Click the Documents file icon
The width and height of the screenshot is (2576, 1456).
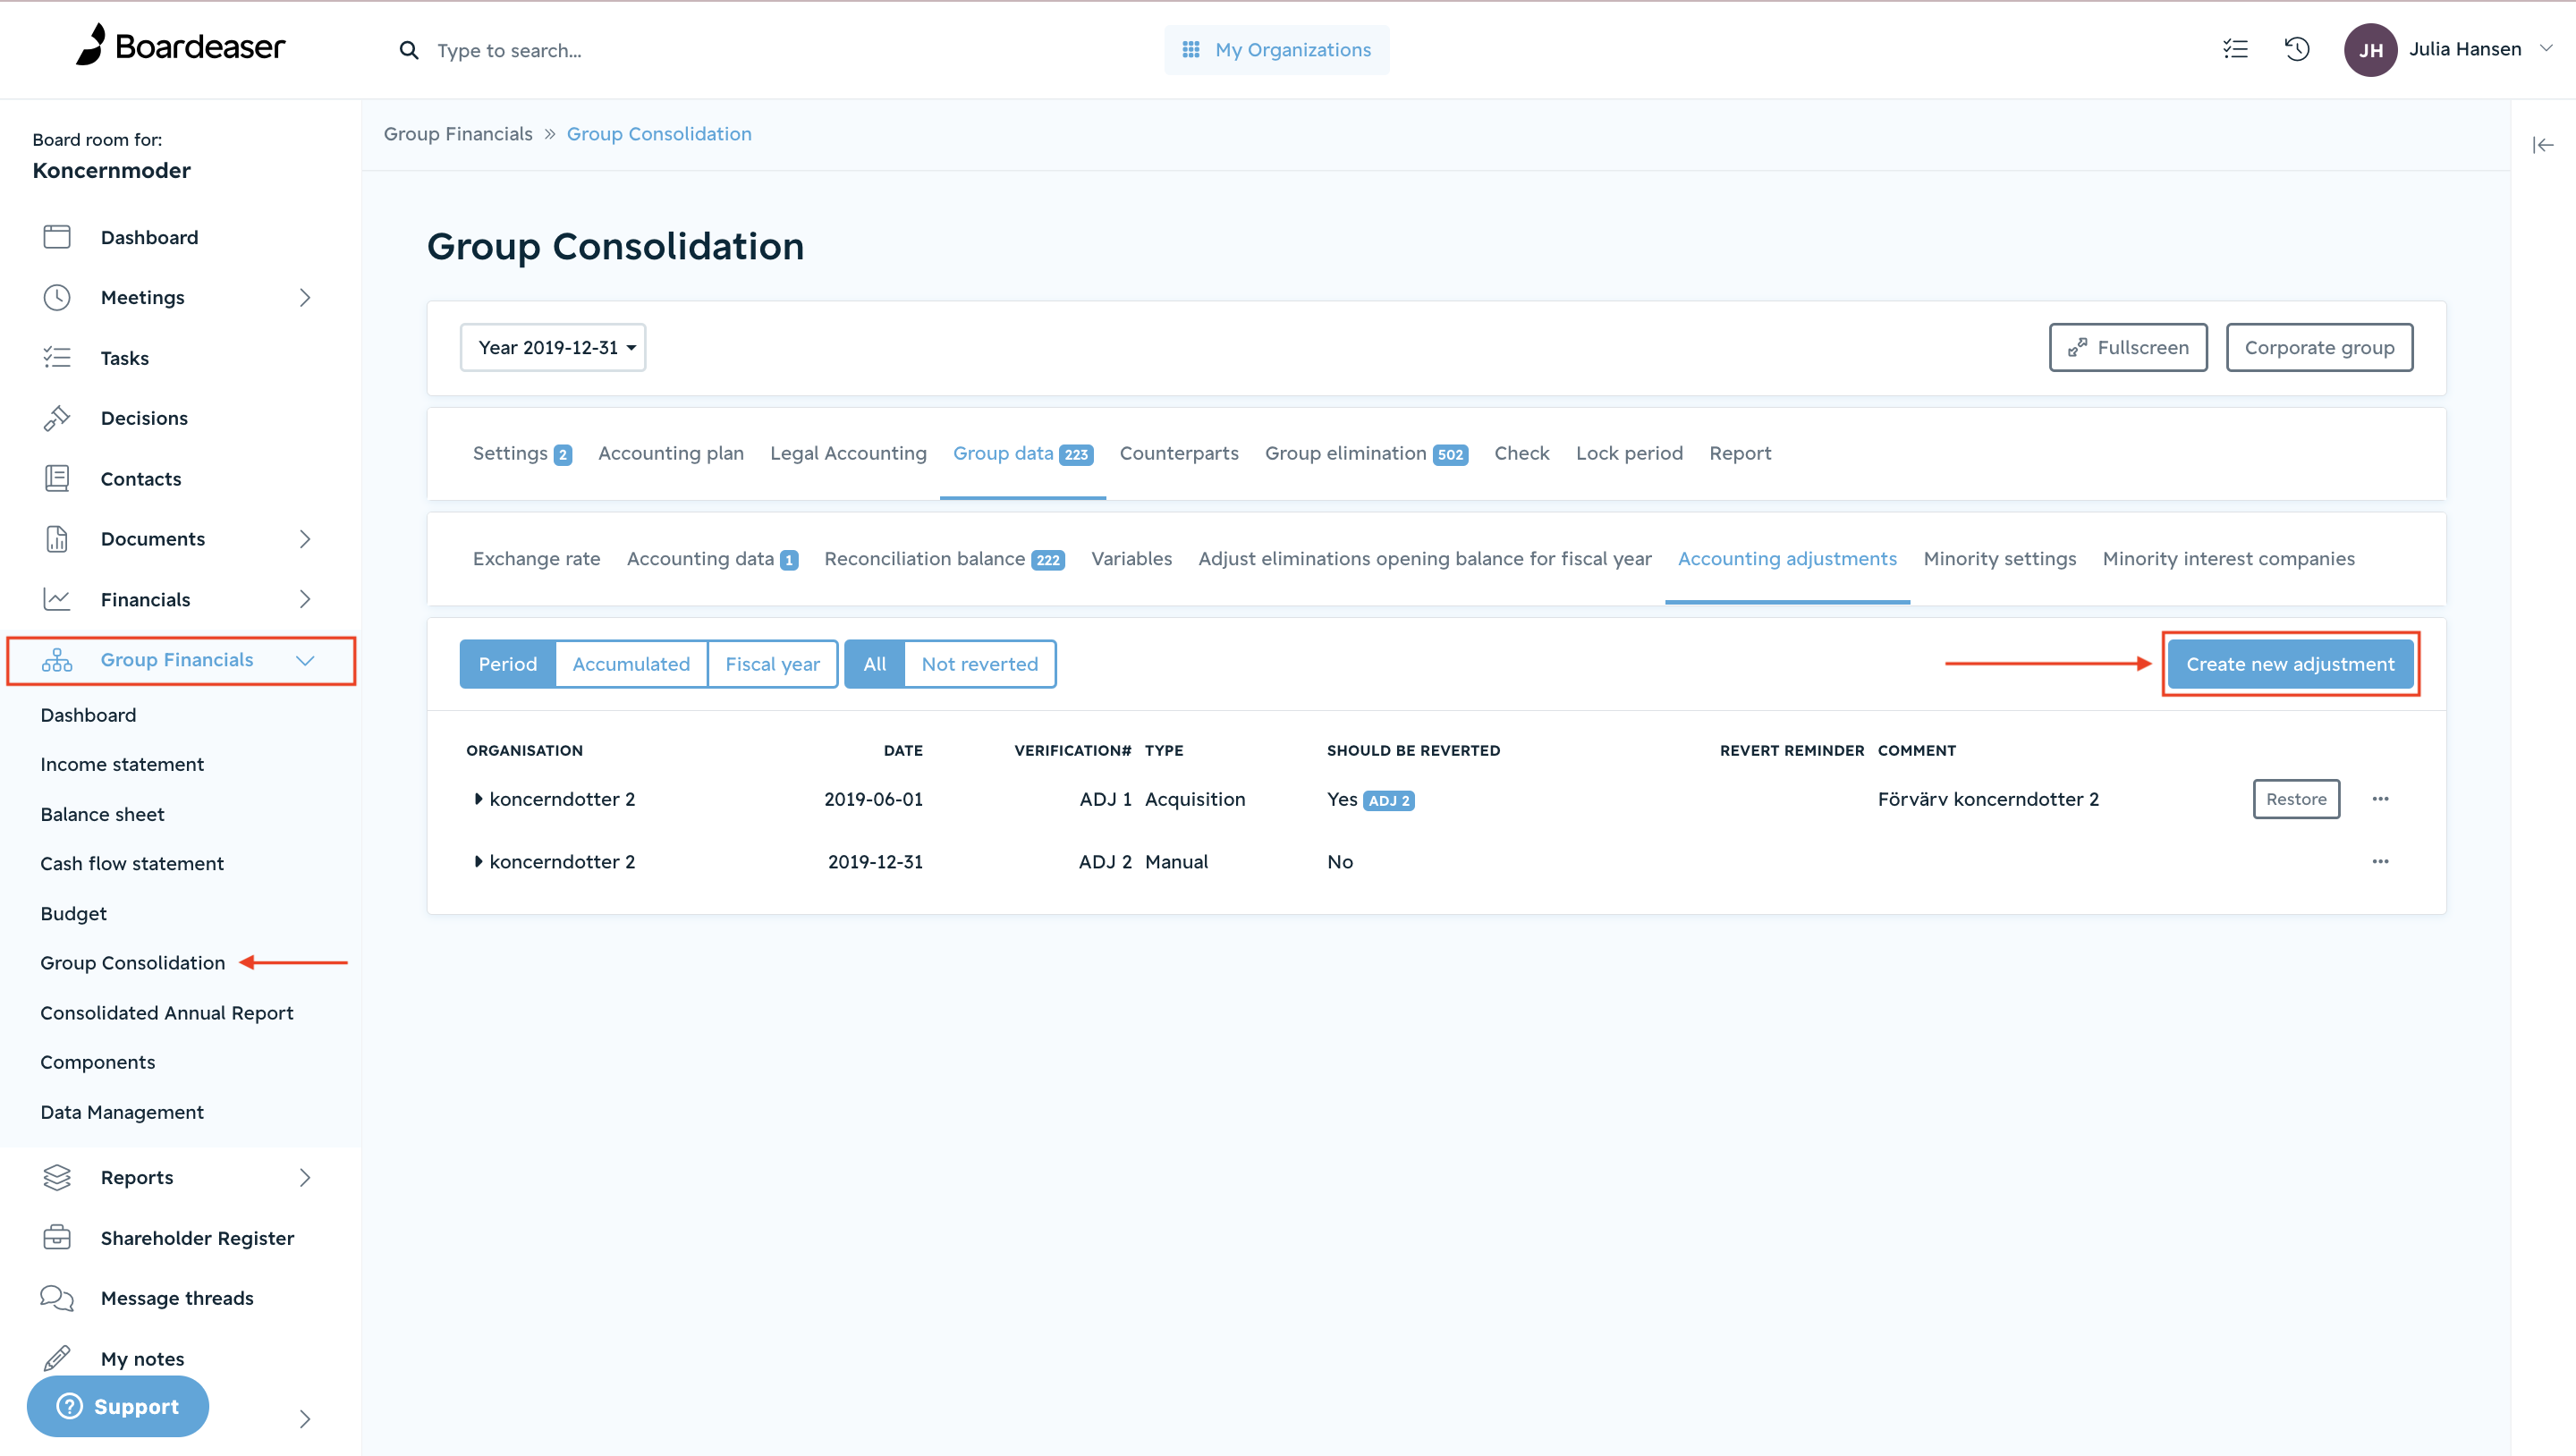coord(57,539)
